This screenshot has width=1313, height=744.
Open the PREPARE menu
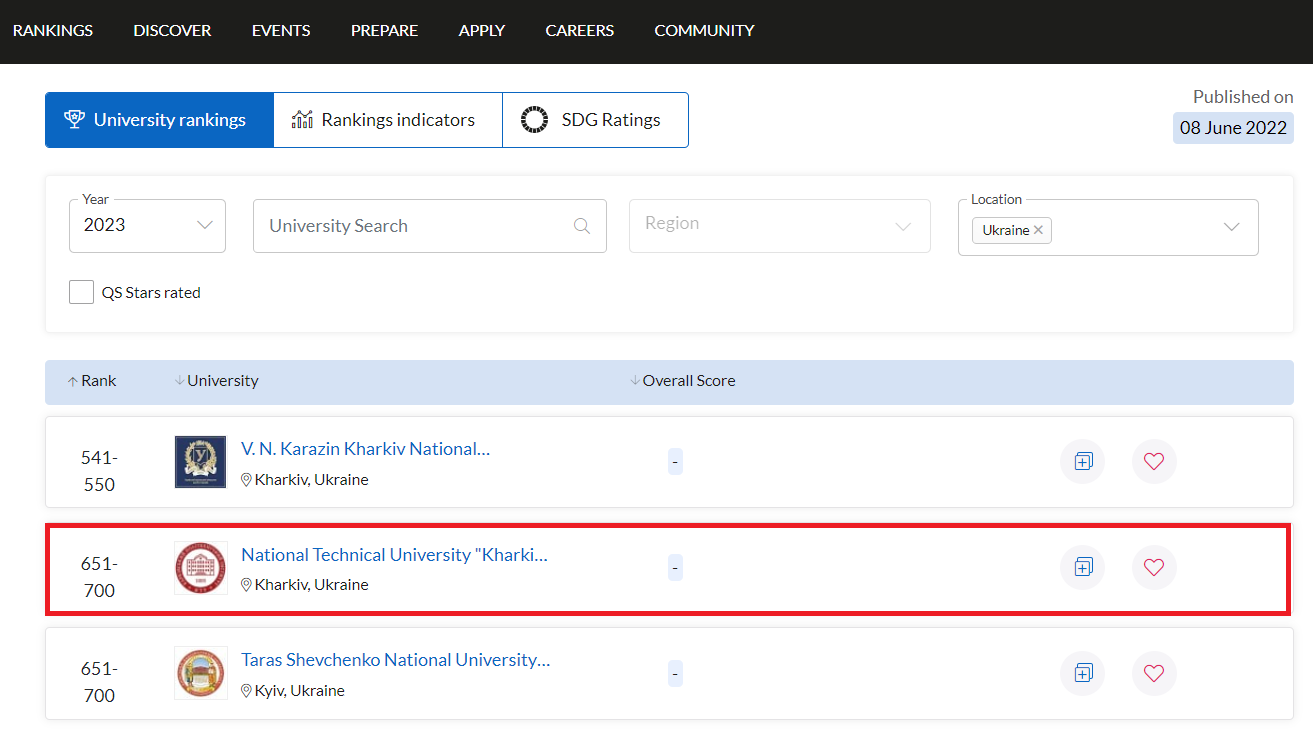pyautogui.click(x=384, y=31)
